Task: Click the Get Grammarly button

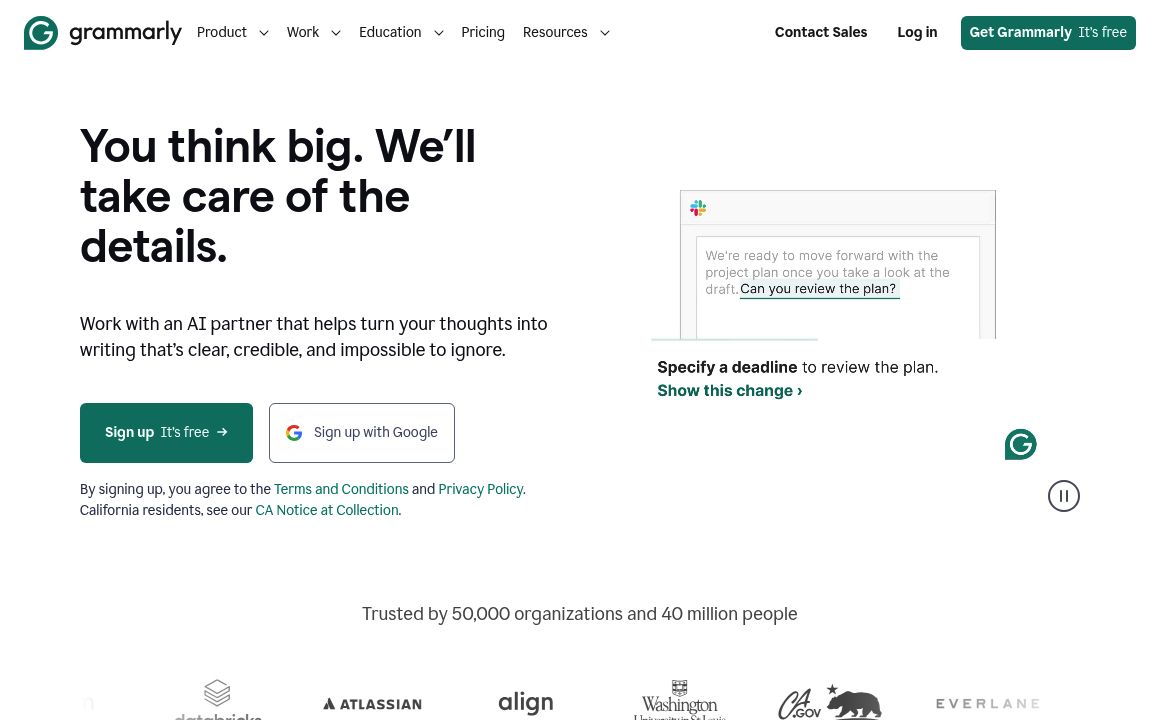Action: click(1048, 32)
